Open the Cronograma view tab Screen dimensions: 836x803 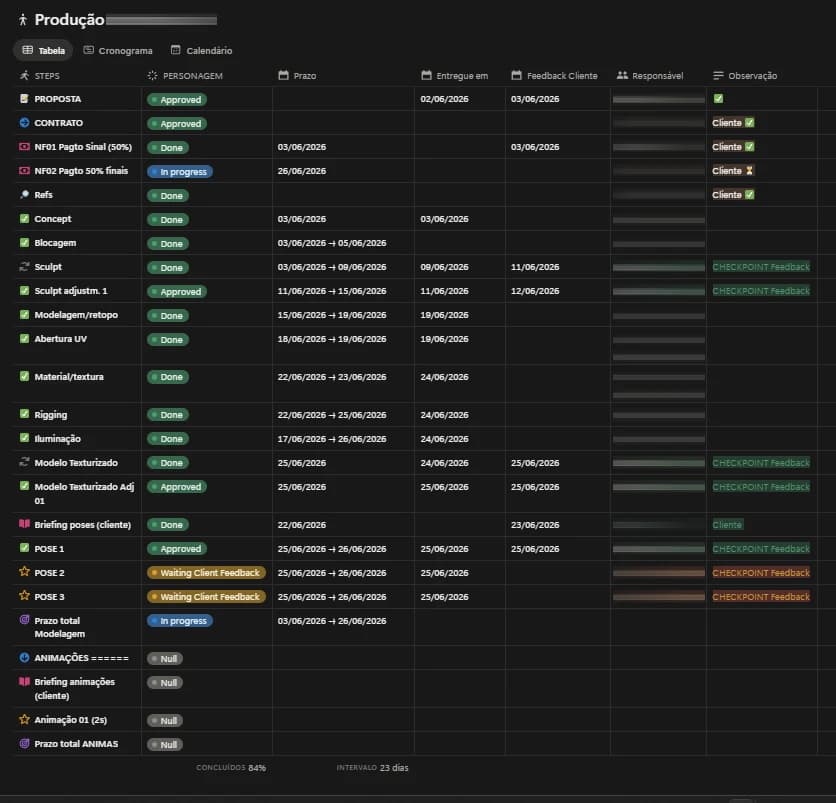(x=118, y=50)
